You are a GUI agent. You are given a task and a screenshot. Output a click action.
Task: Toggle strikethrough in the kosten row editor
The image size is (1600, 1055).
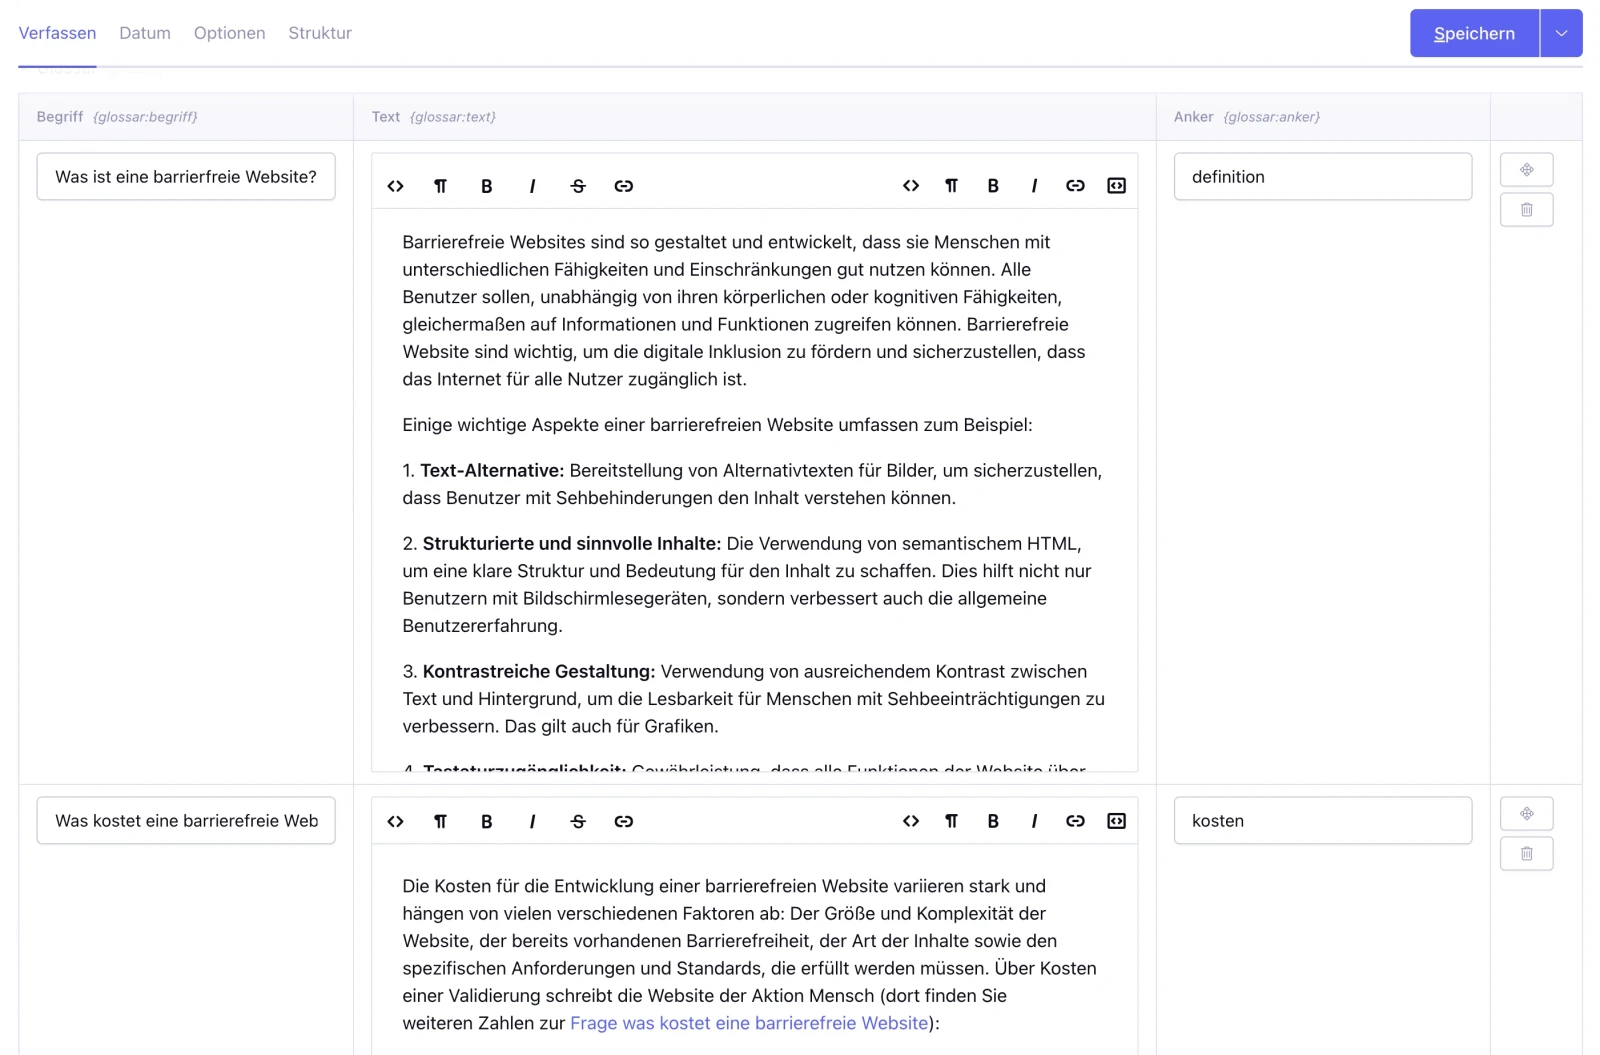(578, 821)
